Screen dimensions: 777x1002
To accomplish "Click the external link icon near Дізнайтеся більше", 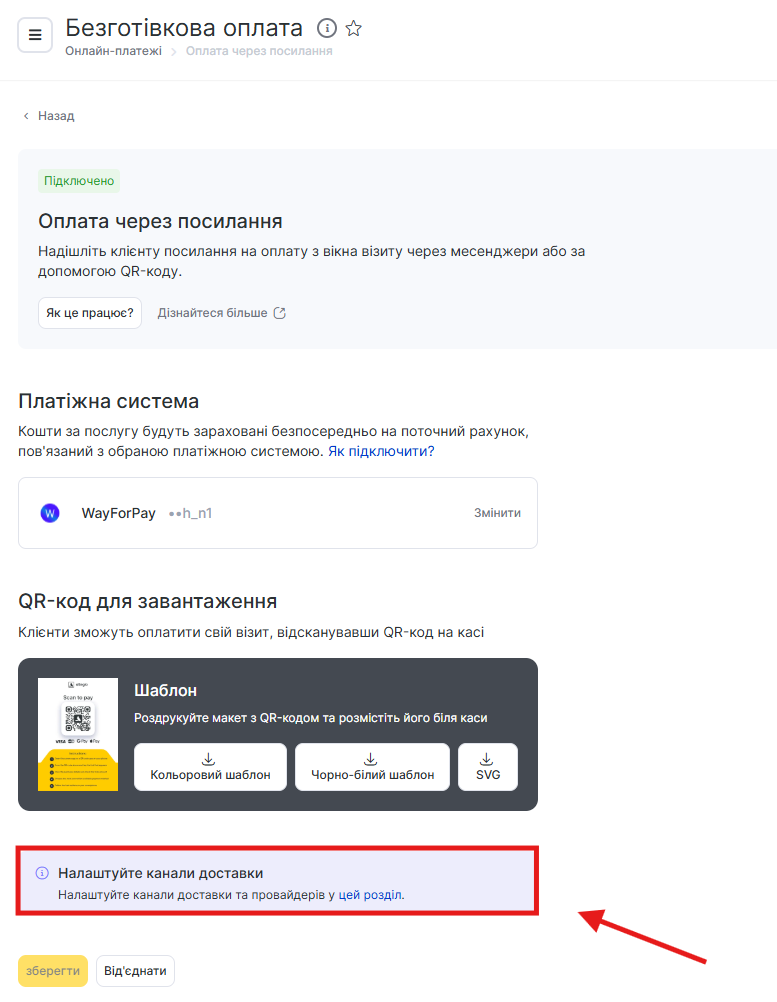I will (x=280, y=313).
